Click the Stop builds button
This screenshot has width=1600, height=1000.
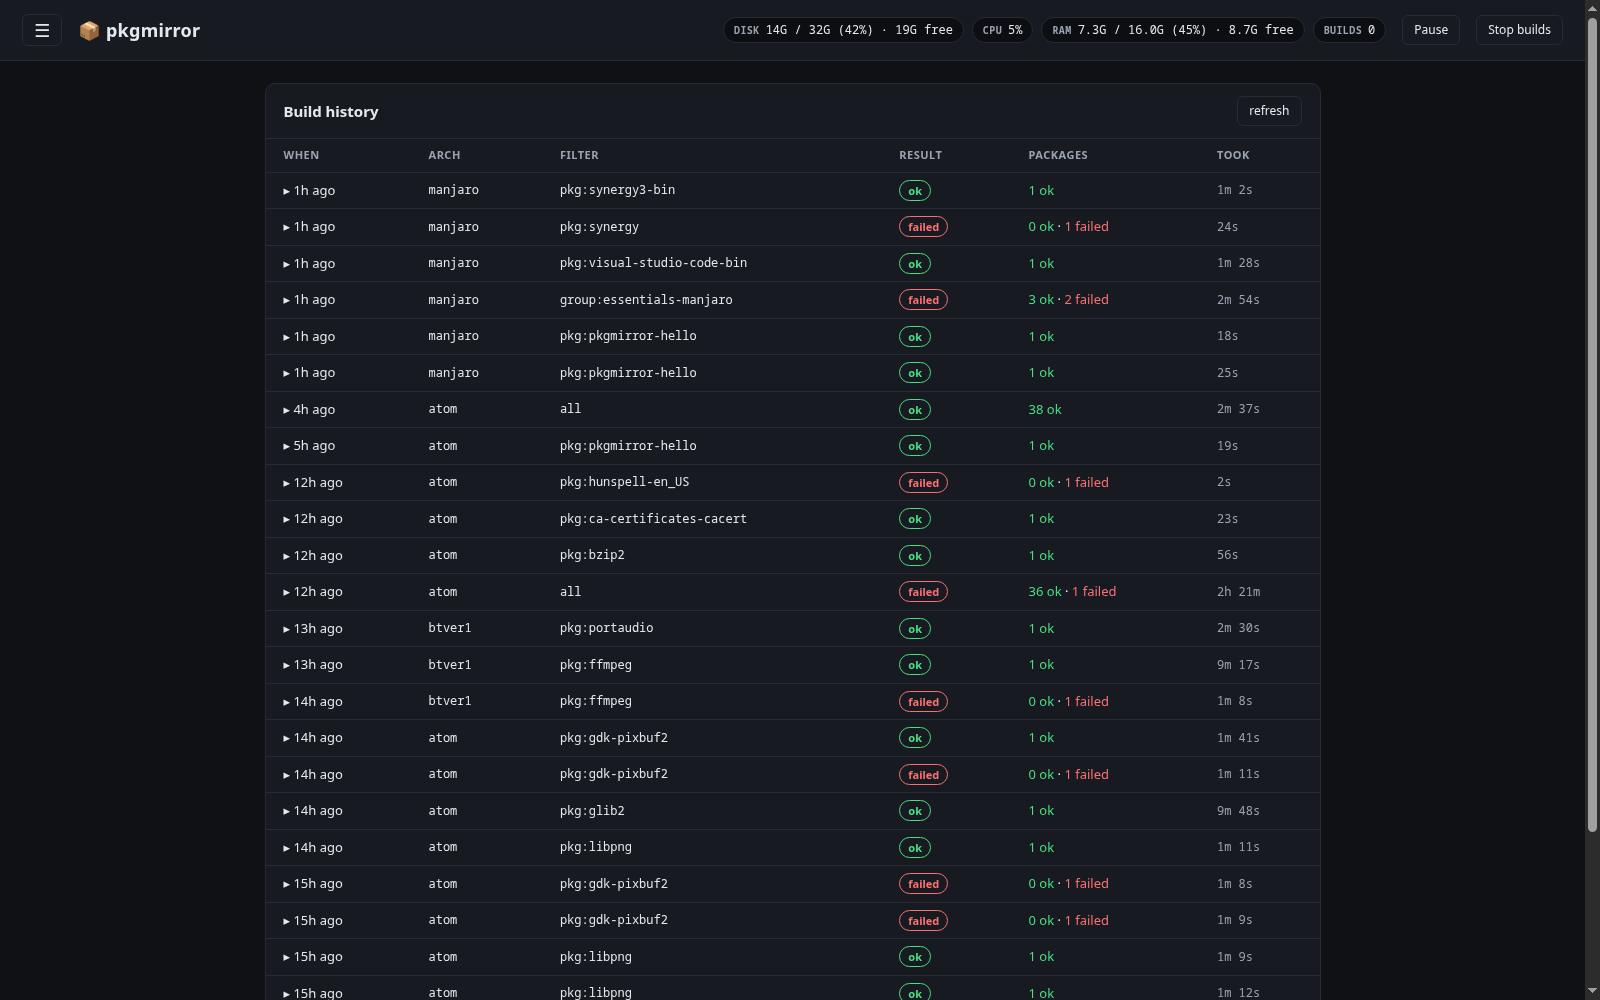pos(1519,30)
